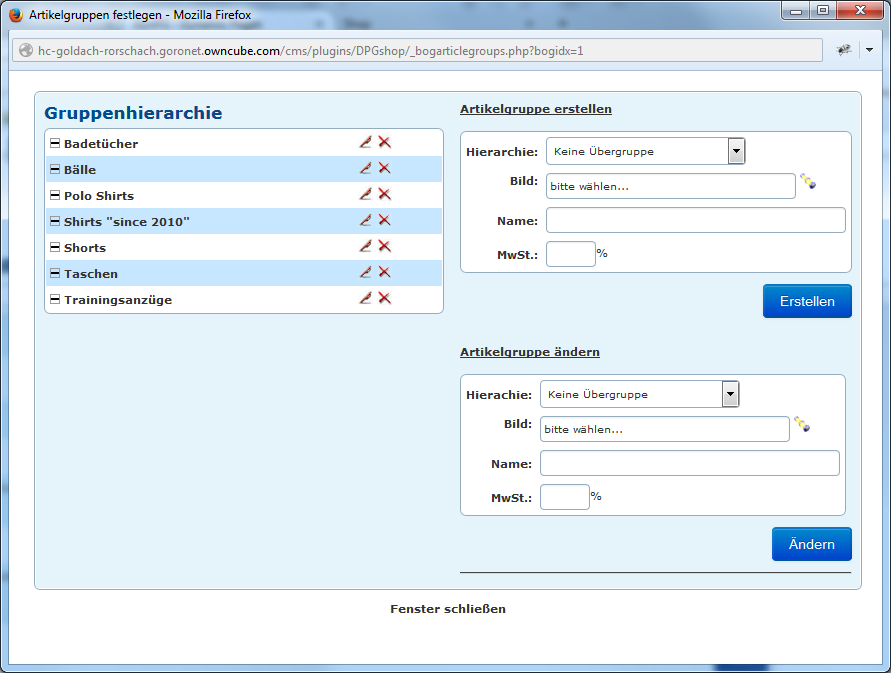The image size is (891, 673).
Task: Click image picker icon in Artikelgruppe erstellen
Action: tap(808, 182)
